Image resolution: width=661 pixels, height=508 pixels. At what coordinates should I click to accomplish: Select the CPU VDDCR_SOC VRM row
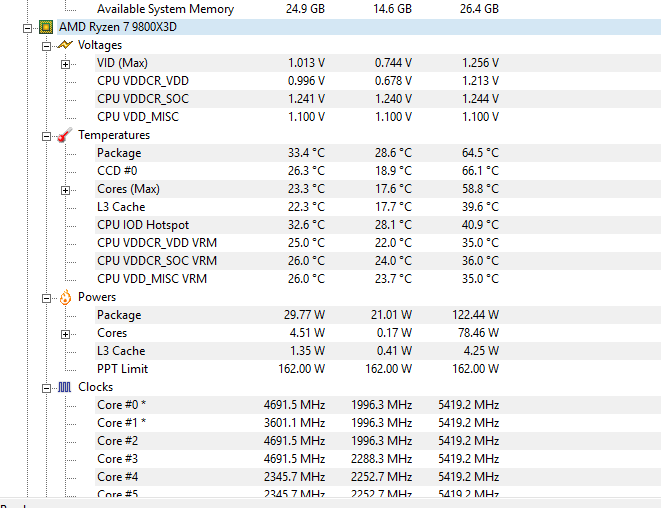click(378, 261)
